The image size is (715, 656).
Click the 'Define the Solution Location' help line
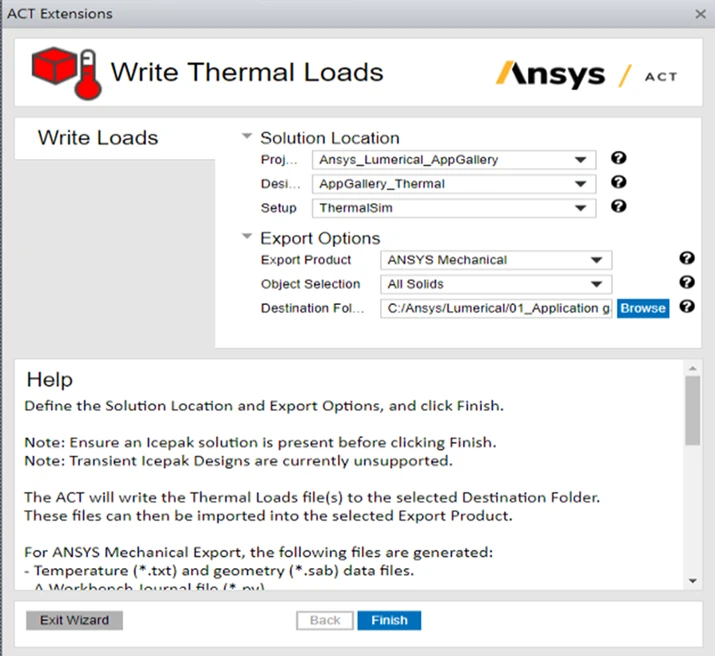(264, 406)
